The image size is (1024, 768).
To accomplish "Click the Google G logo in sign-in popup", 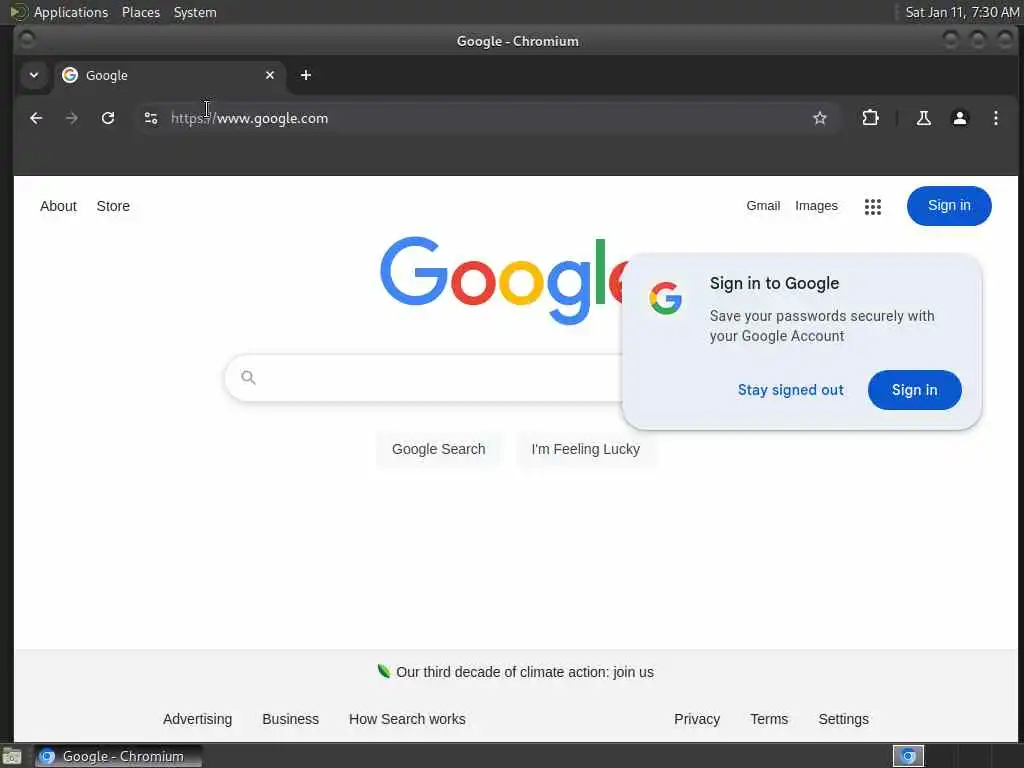I will tap(665, 298).
